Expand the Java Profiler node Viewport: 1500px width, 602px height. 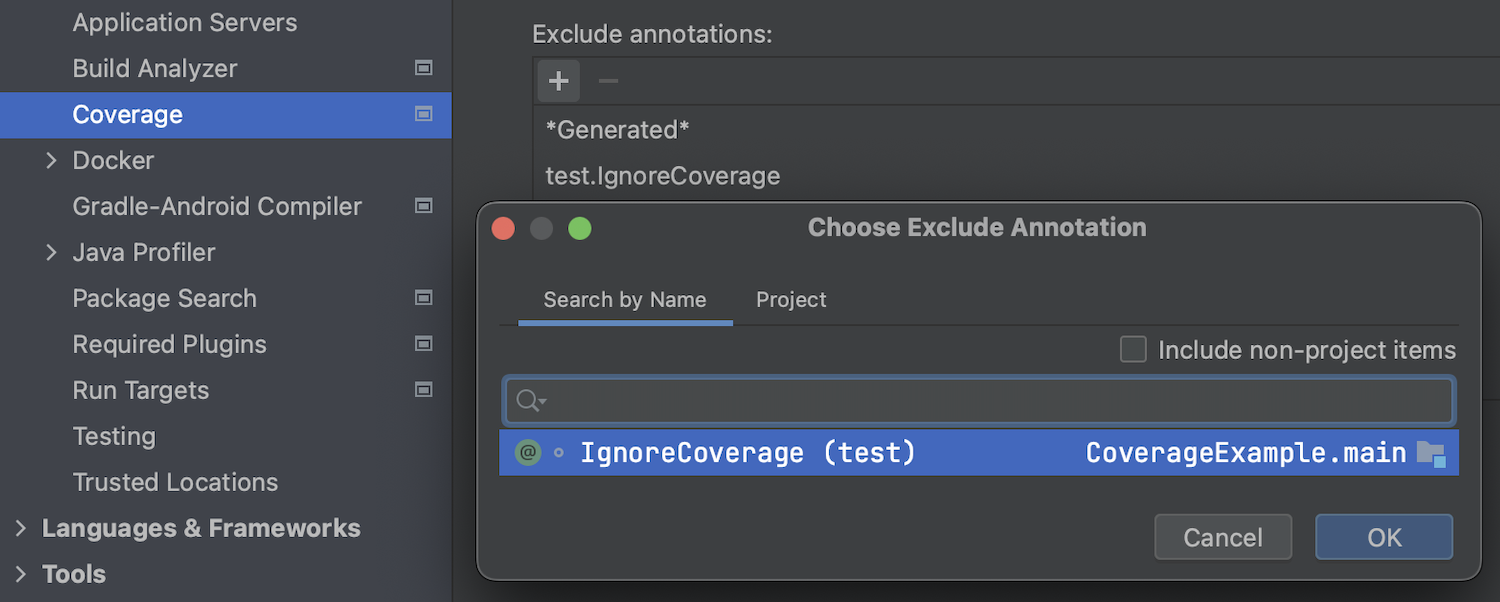[x=52, y=252]
